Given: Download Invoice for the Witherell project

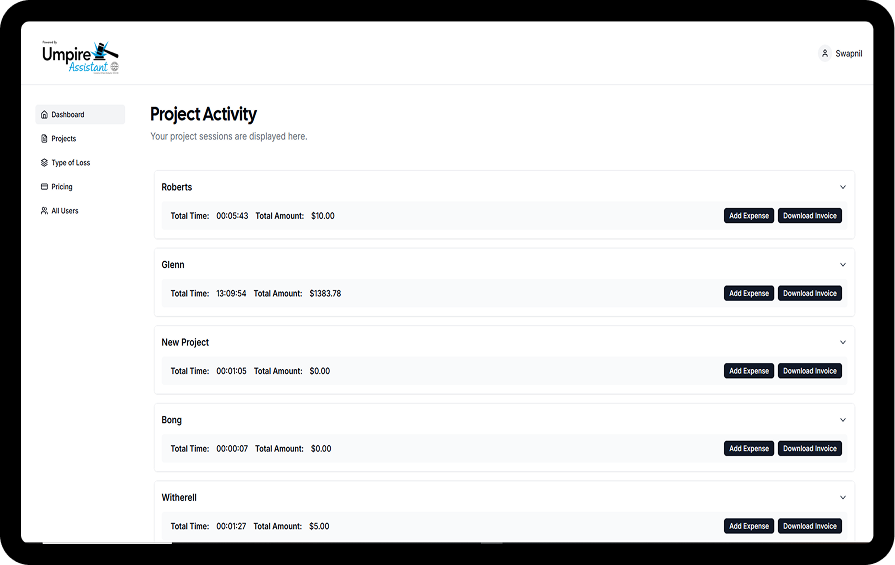Looking at the screenshot, I should click(x=810, y=526).
